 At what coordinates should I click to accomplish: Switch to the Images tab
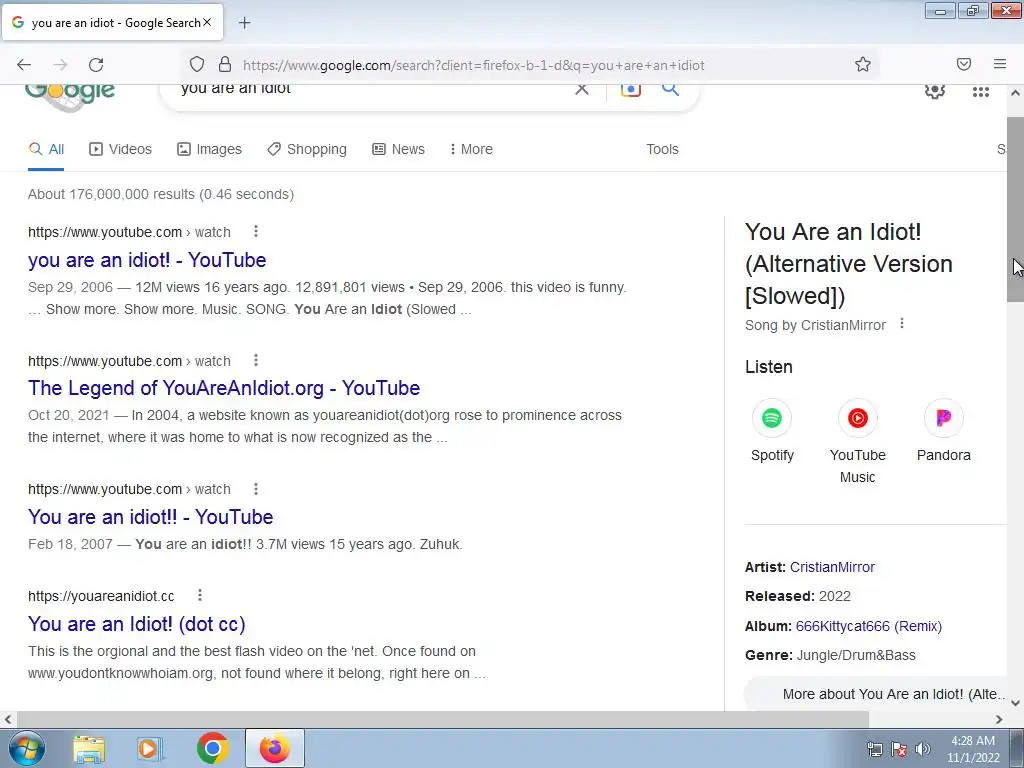209,149
